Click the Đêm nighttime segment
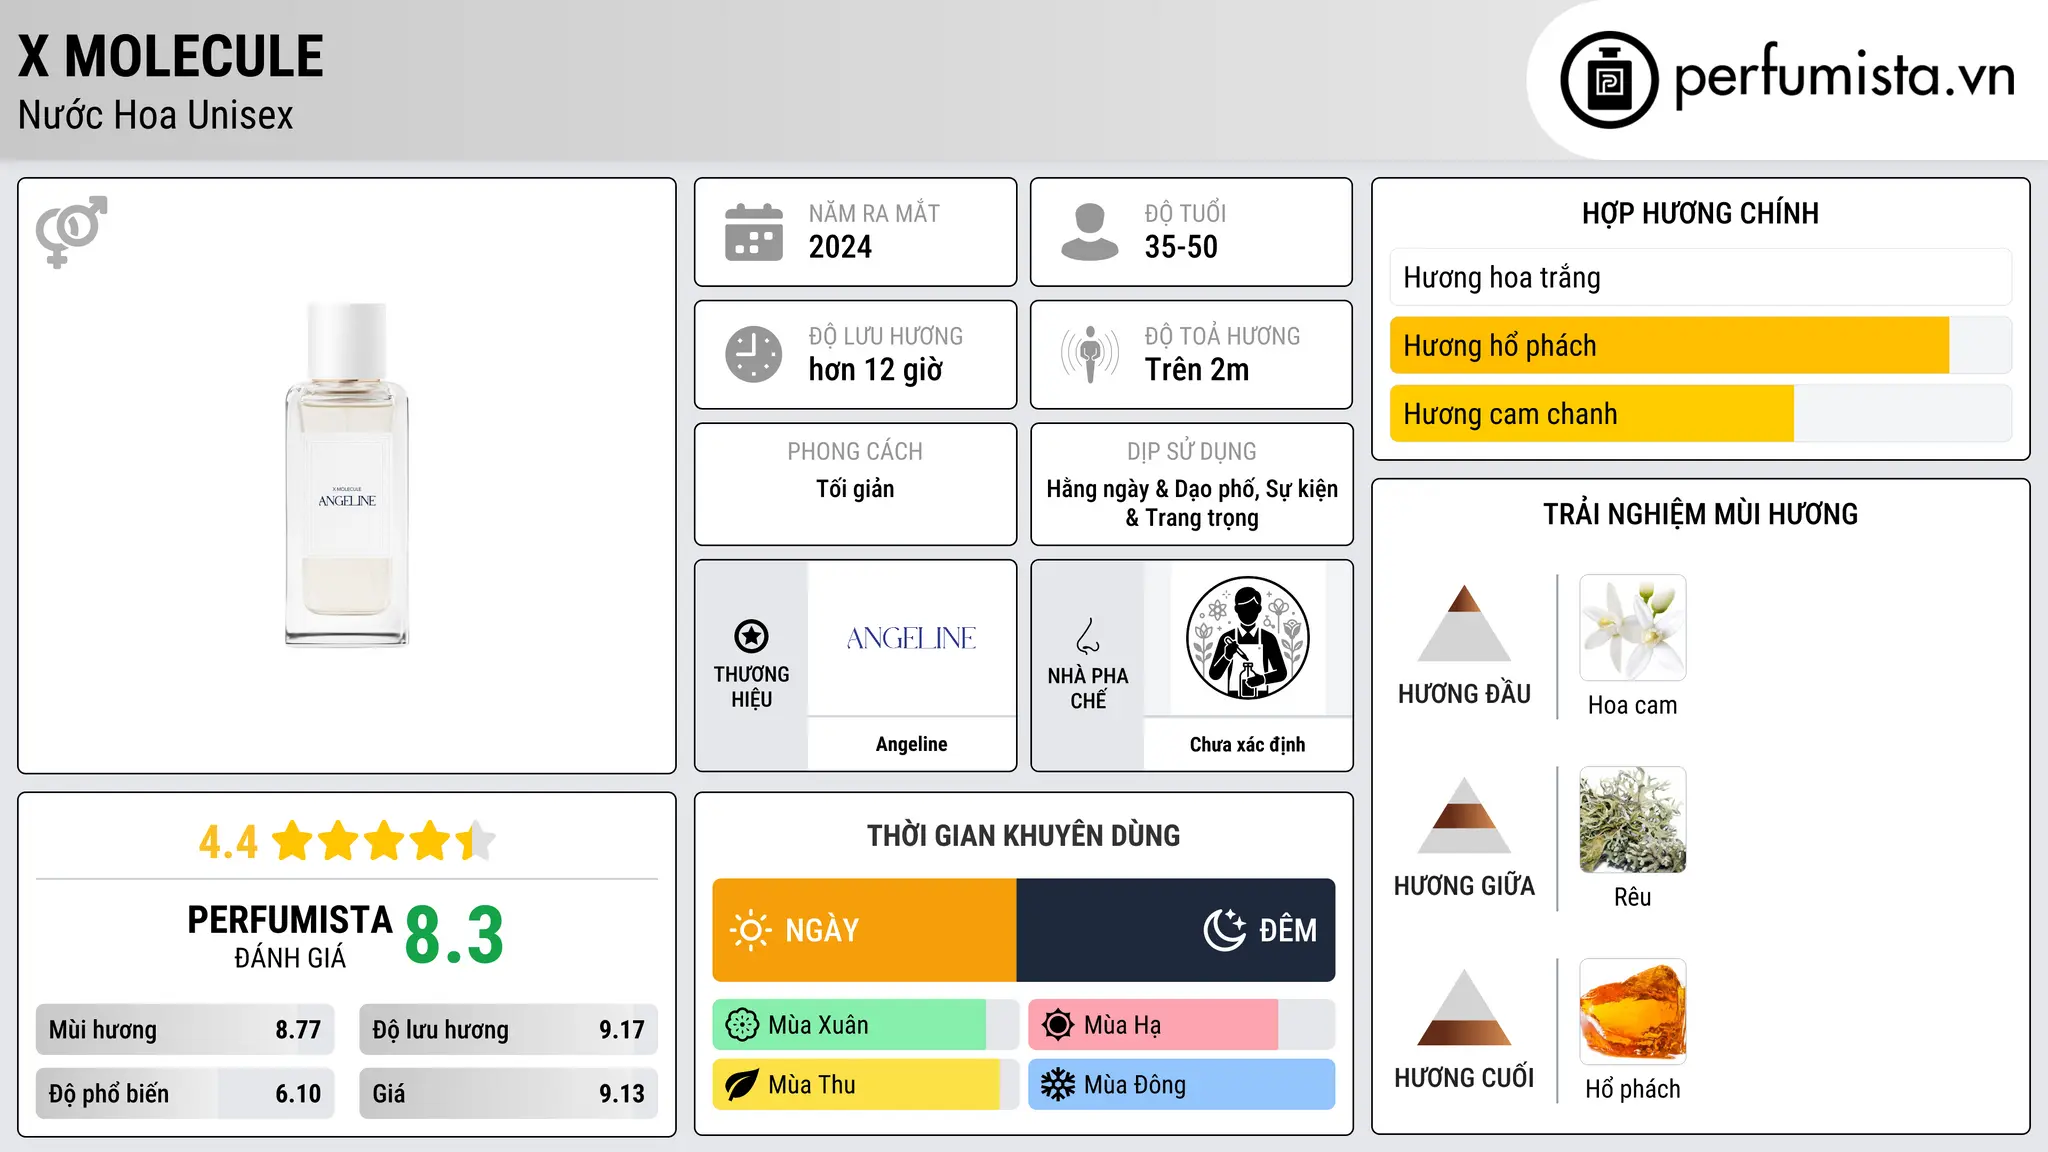 click(x=1176, y=930)
